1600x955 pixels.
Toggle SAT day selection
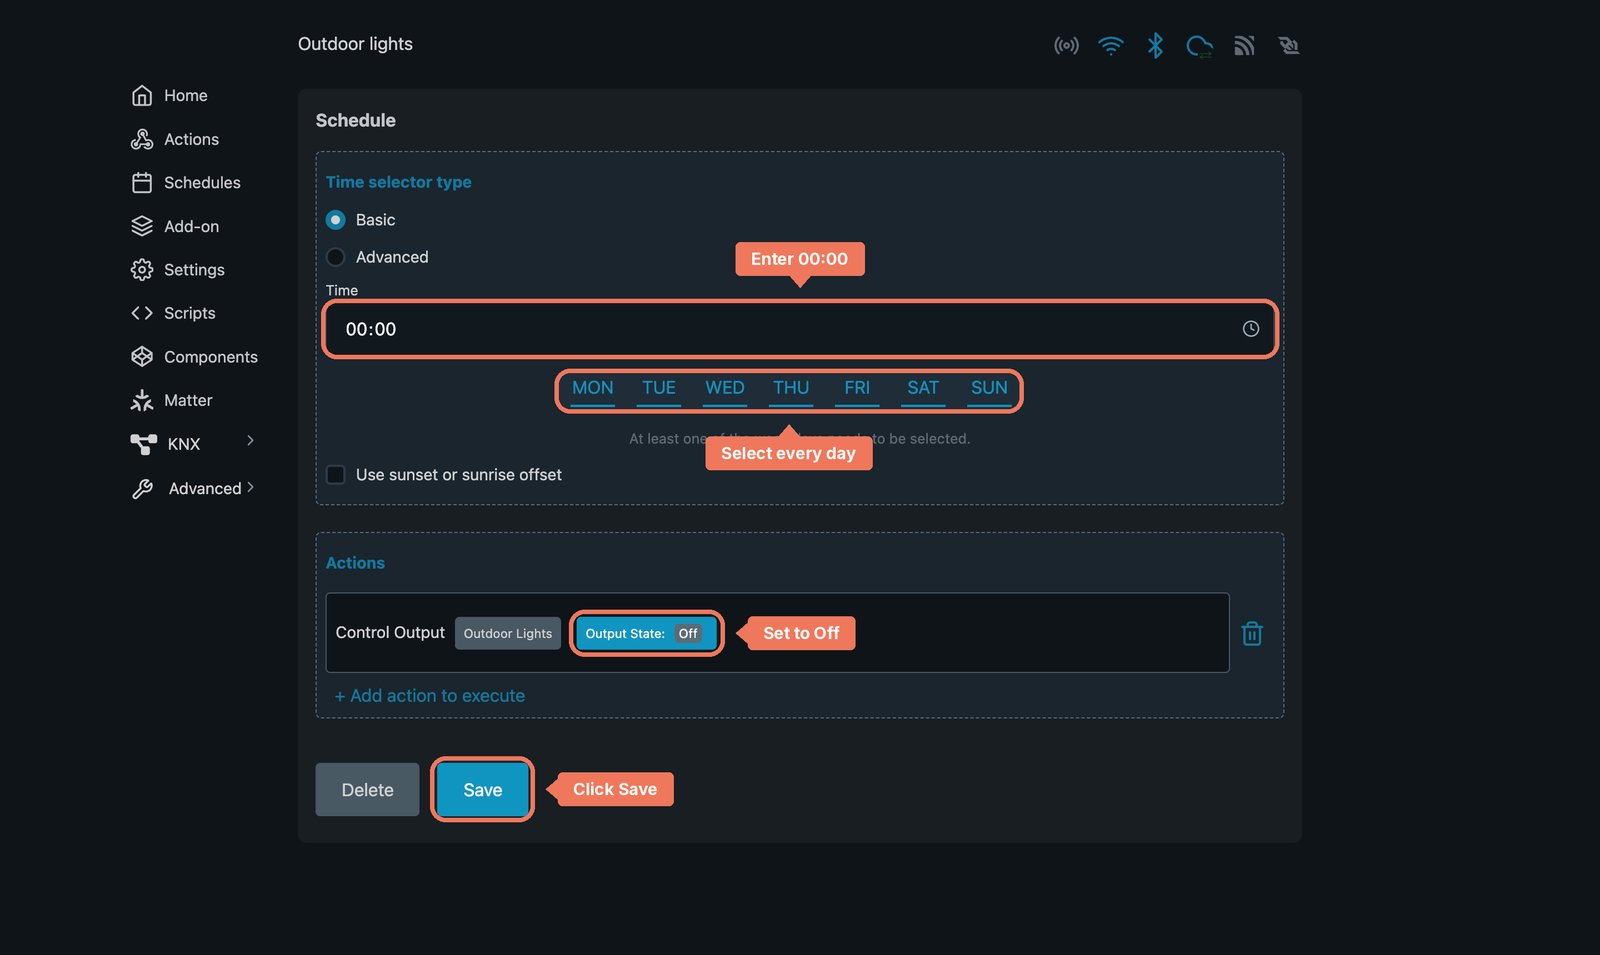coord(923,389)
